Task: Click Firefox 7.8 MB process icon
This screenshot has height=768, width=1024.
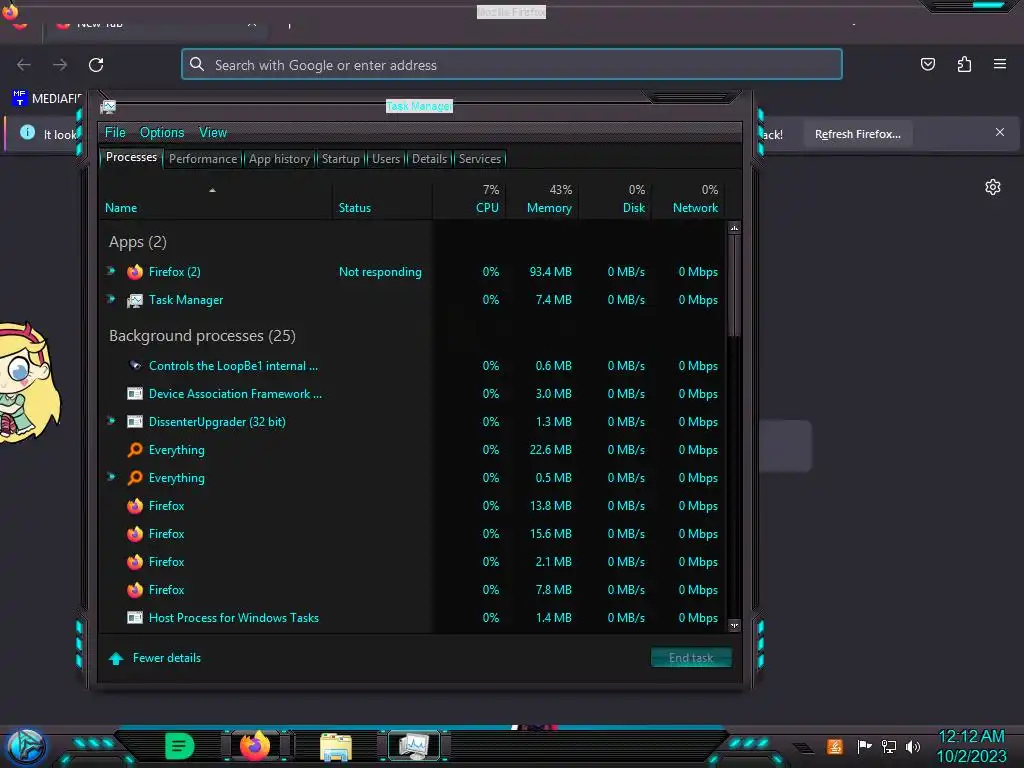Action: point(135,590)
